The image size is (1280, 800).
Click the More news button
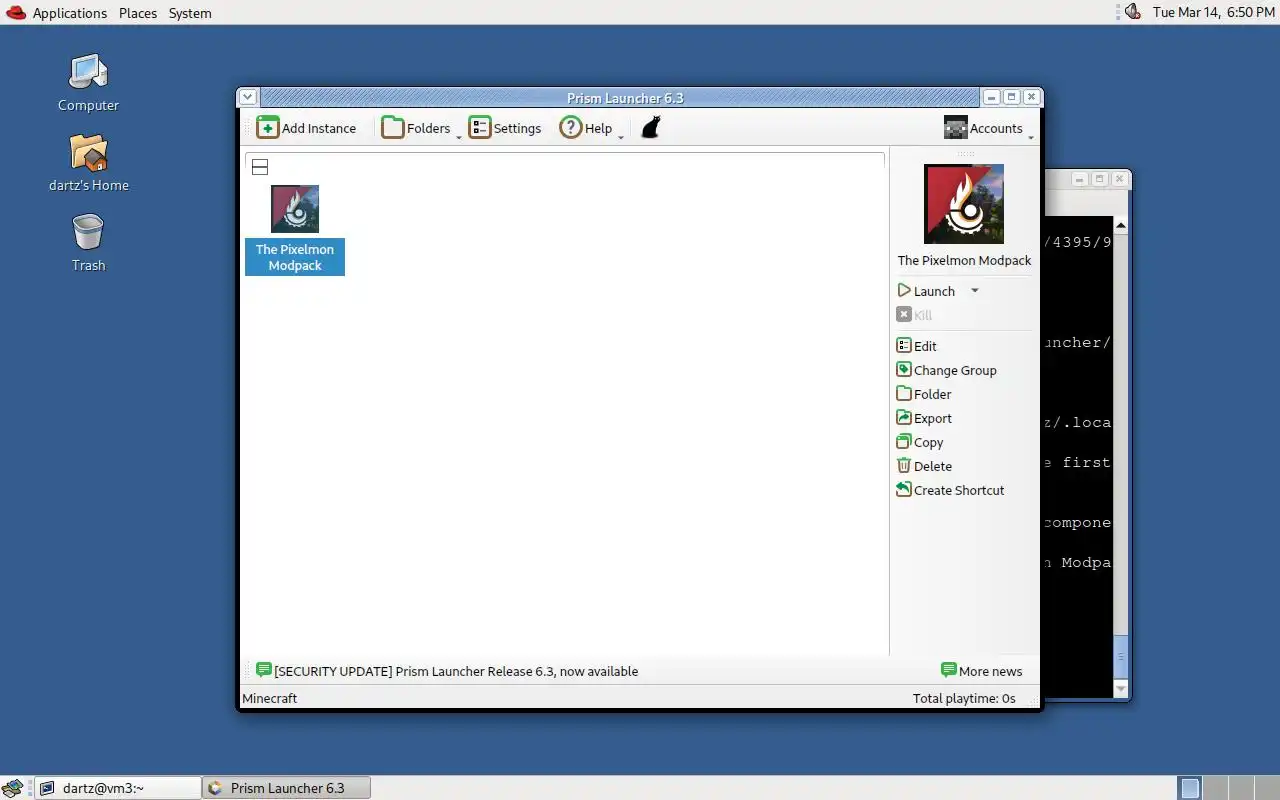click(982, 671)
